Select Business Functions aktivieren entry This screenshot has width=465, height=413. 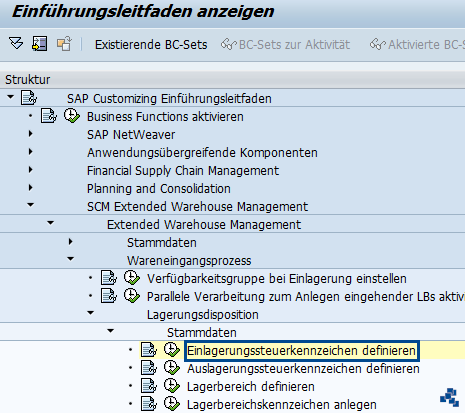(165, 117)
